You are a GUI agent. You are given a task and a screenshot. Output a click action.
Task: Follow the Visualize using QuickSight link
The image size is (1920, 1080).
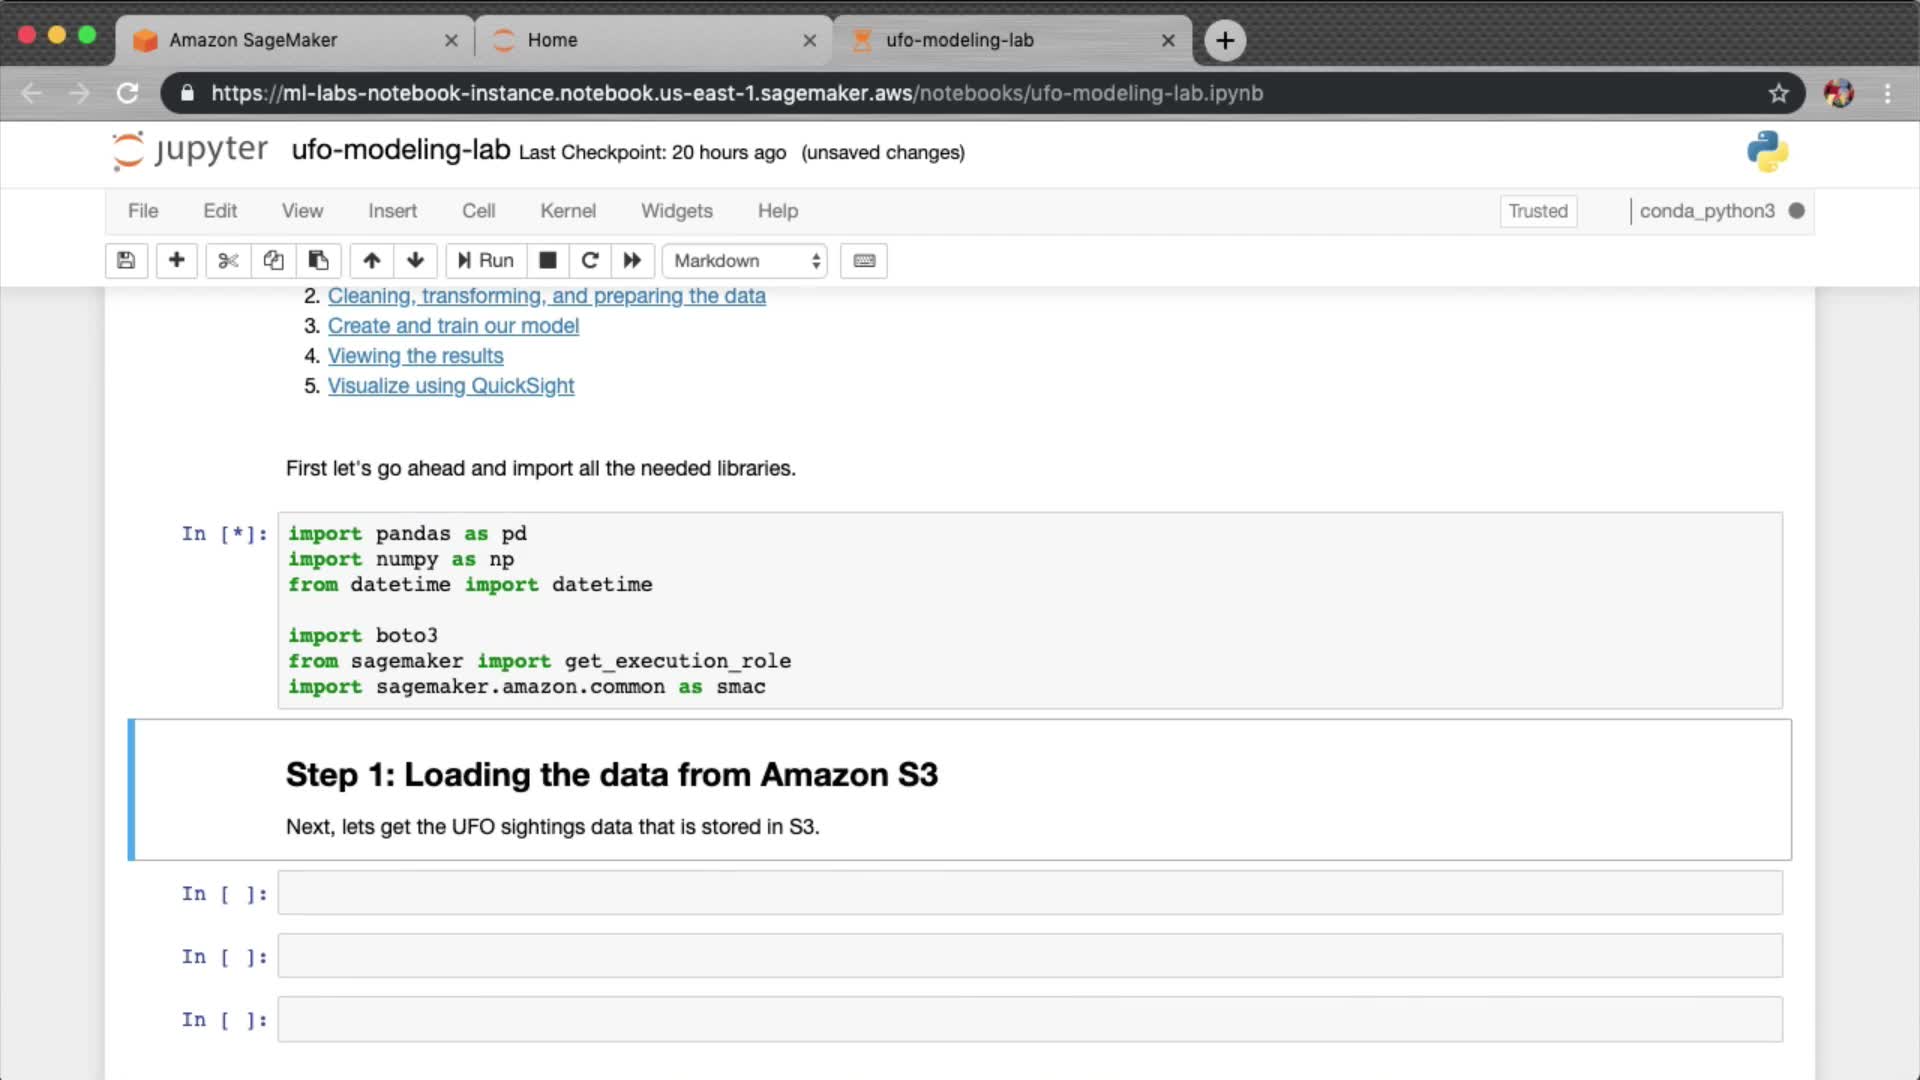tap(450, 386)
